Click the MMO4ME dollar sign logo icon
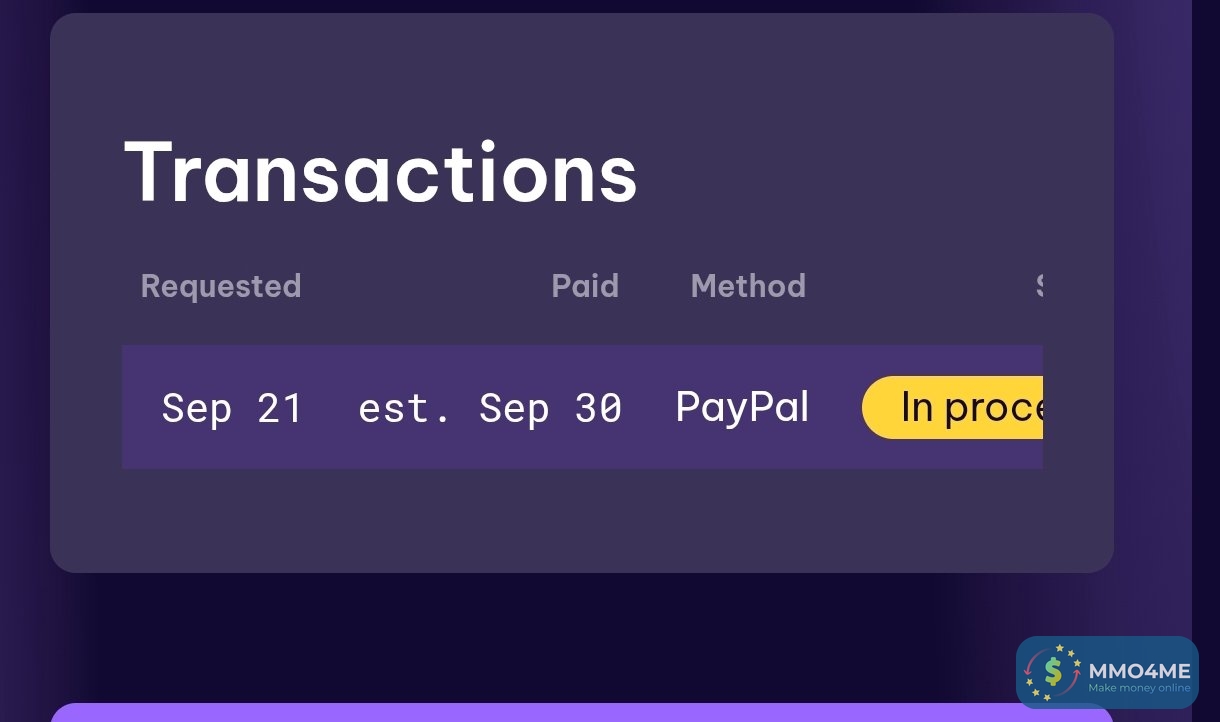 (1053, 671)
